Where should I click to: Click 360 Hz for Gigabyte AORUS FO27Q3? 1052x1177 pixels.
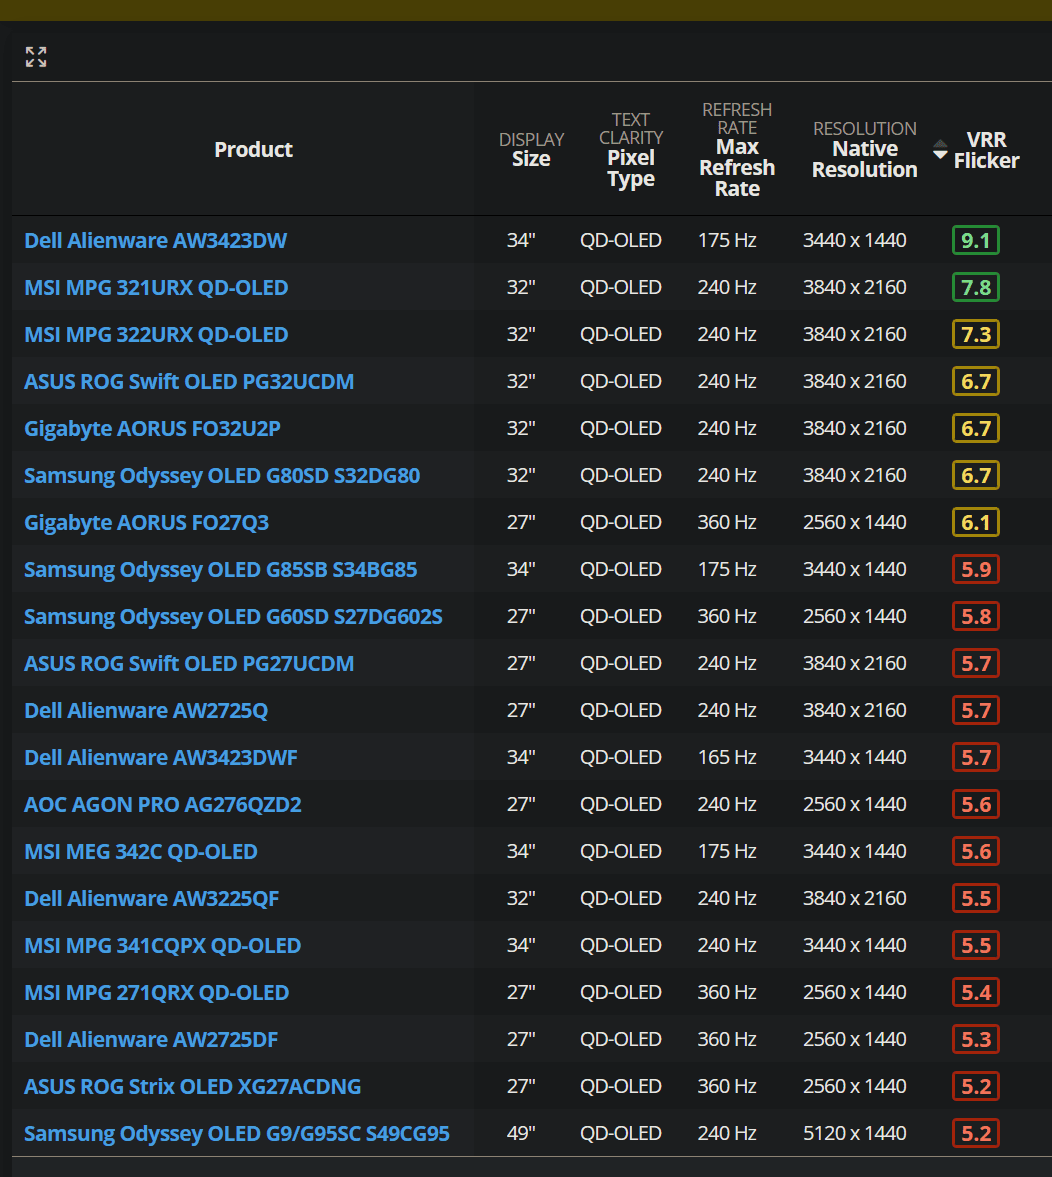coord(727,522)
